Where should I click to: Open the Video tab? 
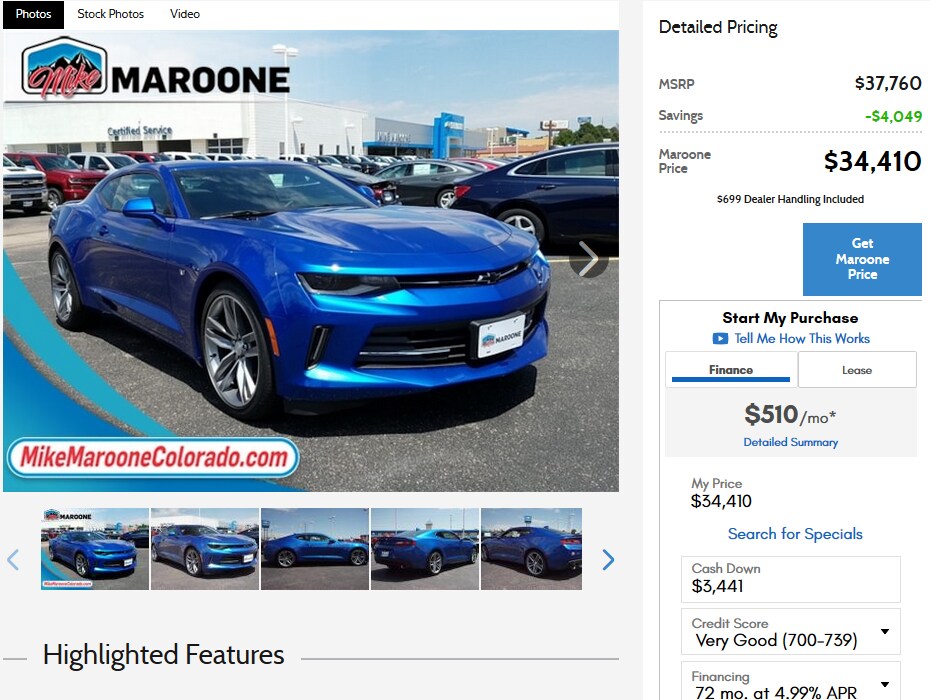pyautogui.click(x=185, y=14)
